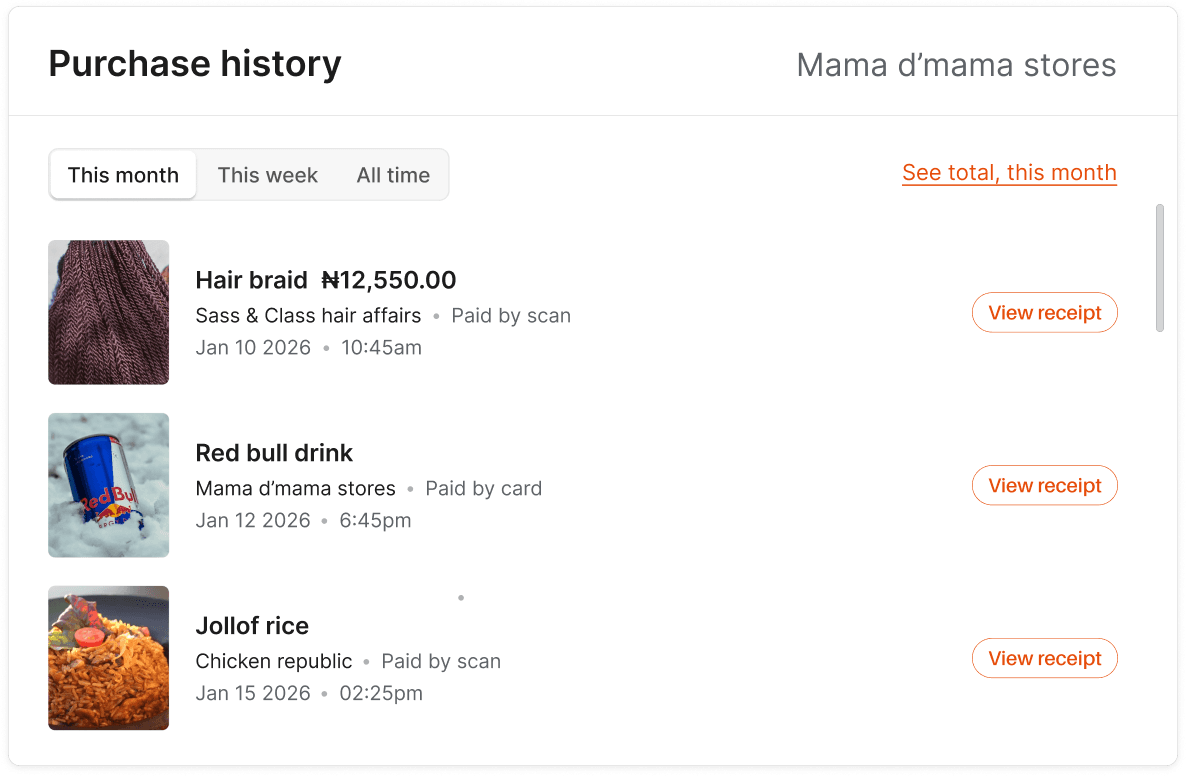View receipt for the Jollof rice order

pyautogui.click(x=1044, y=658)
